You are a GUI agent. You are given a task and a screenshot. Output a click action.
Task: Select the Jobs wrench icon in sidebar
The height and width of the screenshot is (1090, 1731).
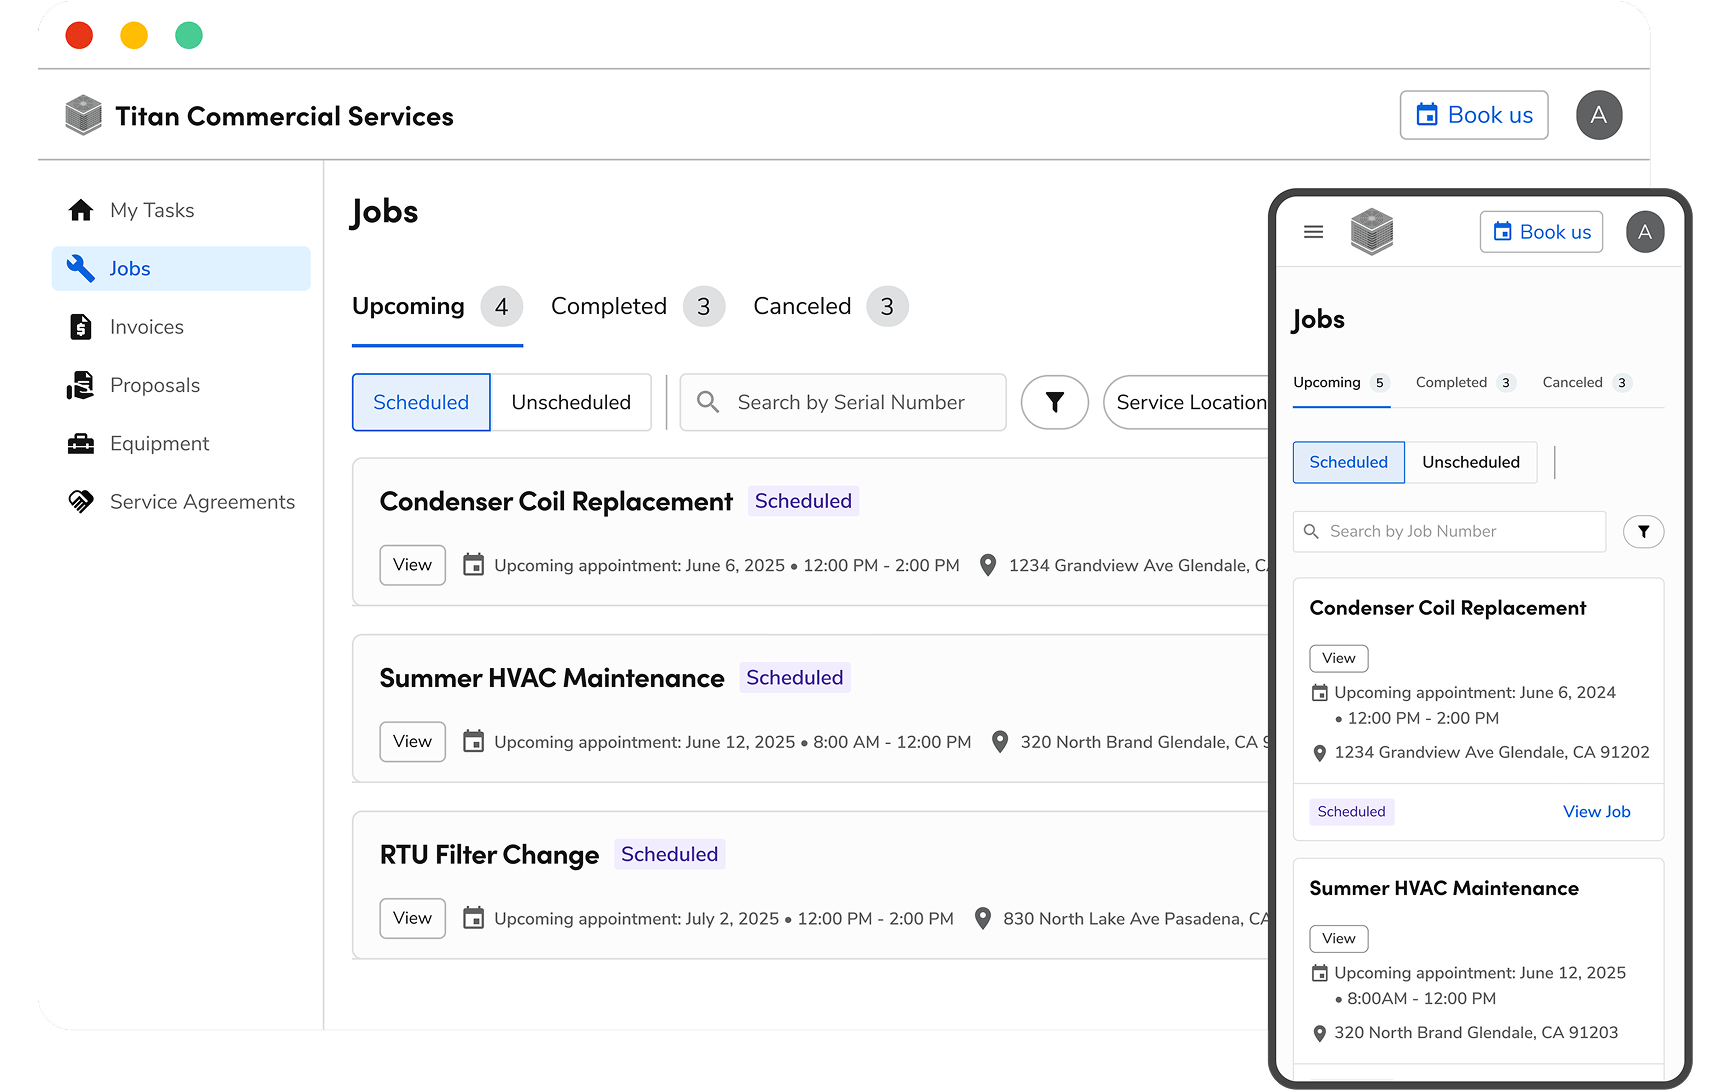[80, 268]
